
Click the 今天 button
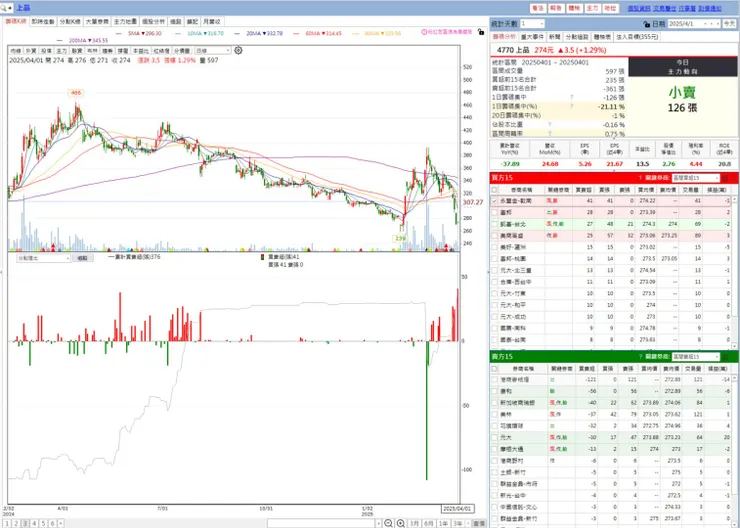(x=729, y=24)
